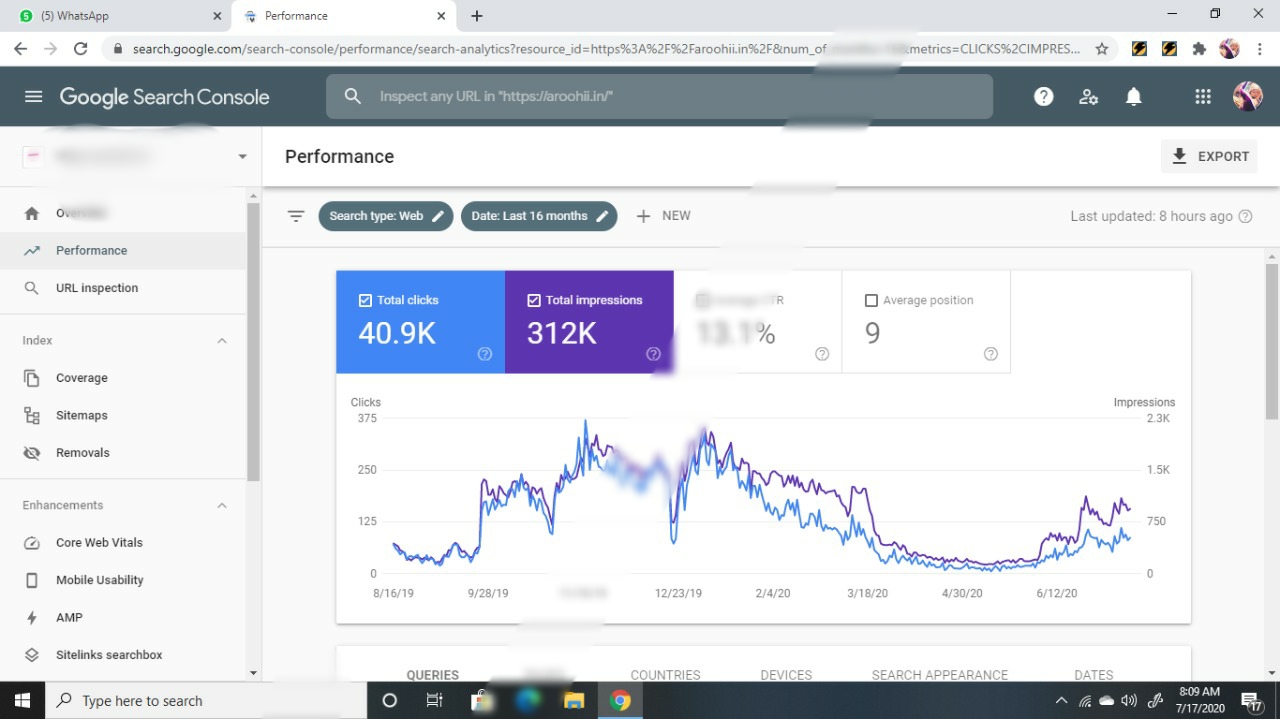Image resolution: width=1280 pixels, height=719 pixels.
Task: Open the Mobile Usability report
Action: [x=99, y=580]
